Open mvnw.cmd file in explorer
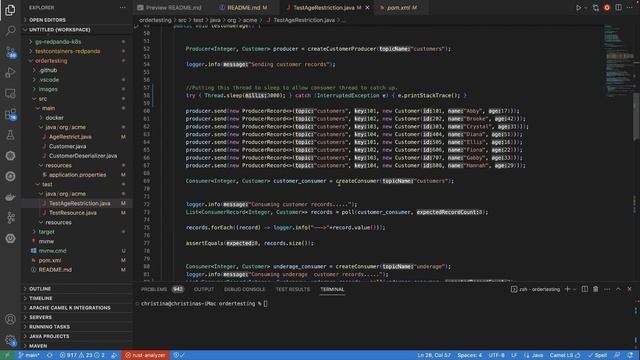The image size is (640, 360). click(52, 251)
